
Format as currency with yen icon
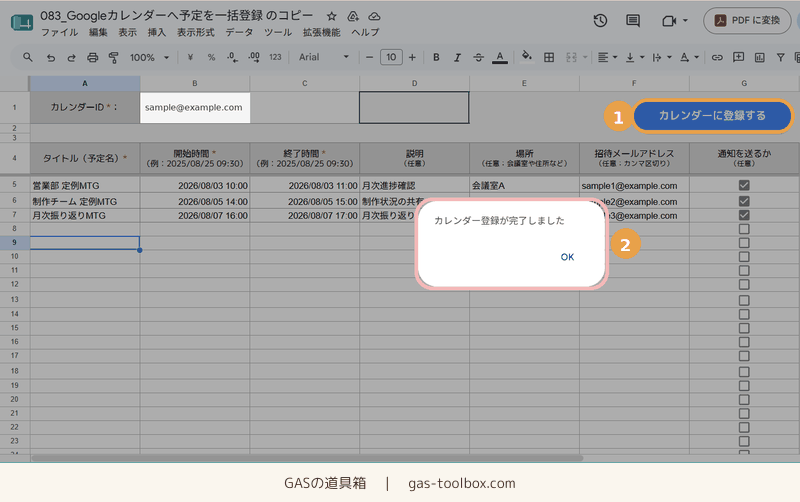pos(190,57)
